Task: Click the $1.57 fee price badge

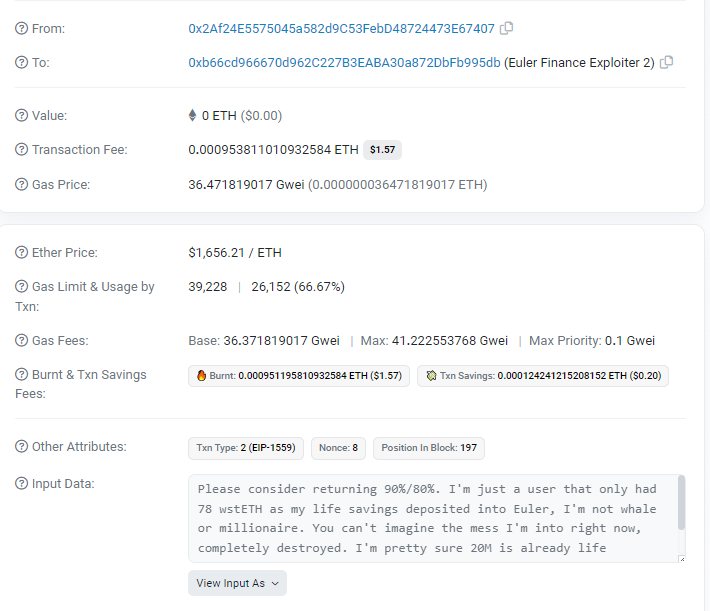Action: tap(382, 149)
